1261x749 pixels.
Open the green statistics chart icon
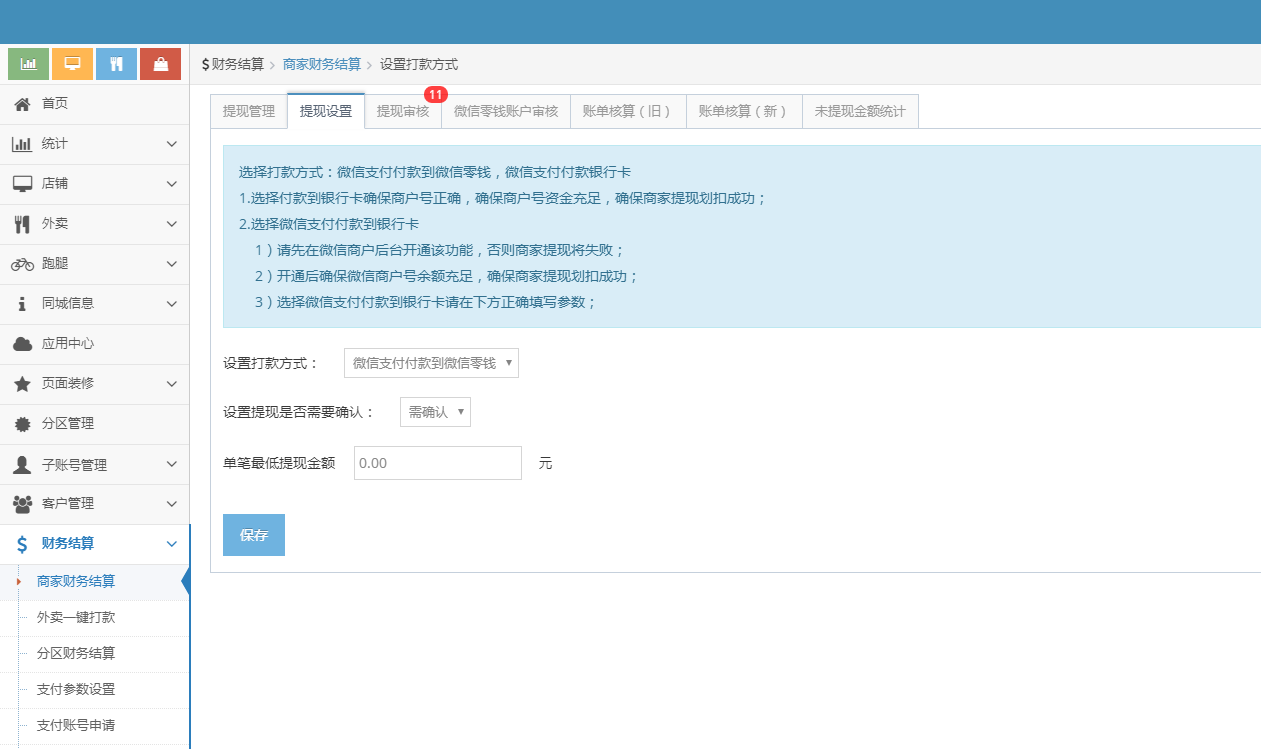(x=27, y=63)
